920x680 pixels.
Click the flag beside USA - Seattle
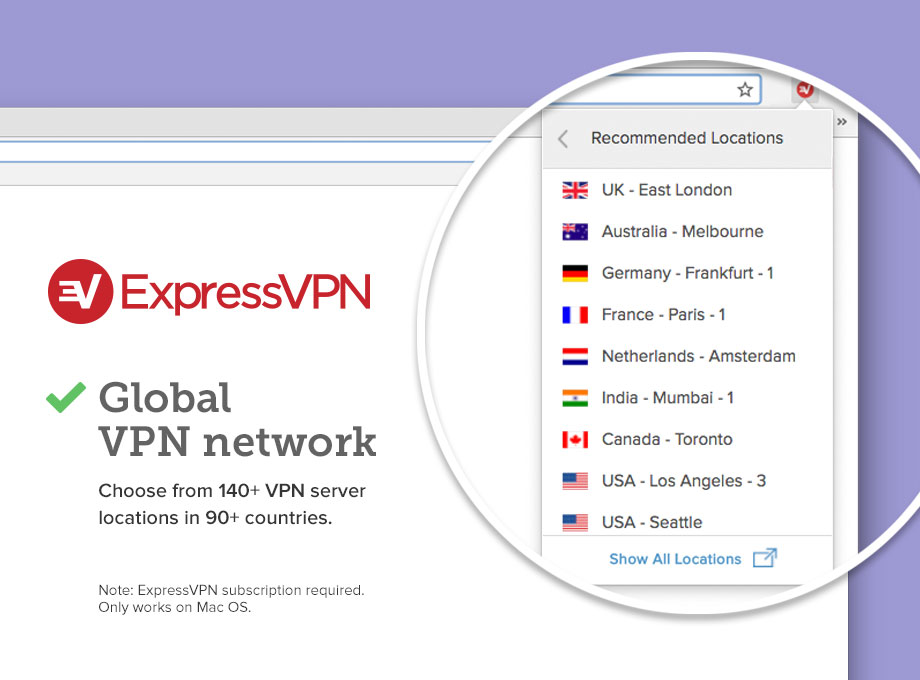click(x=575, y=522)
